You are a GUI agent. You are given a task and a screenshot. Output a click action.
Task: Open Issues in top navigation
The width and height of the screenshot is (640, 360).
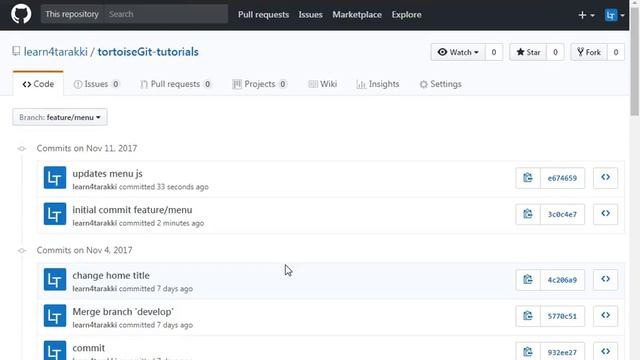(310, 15)
